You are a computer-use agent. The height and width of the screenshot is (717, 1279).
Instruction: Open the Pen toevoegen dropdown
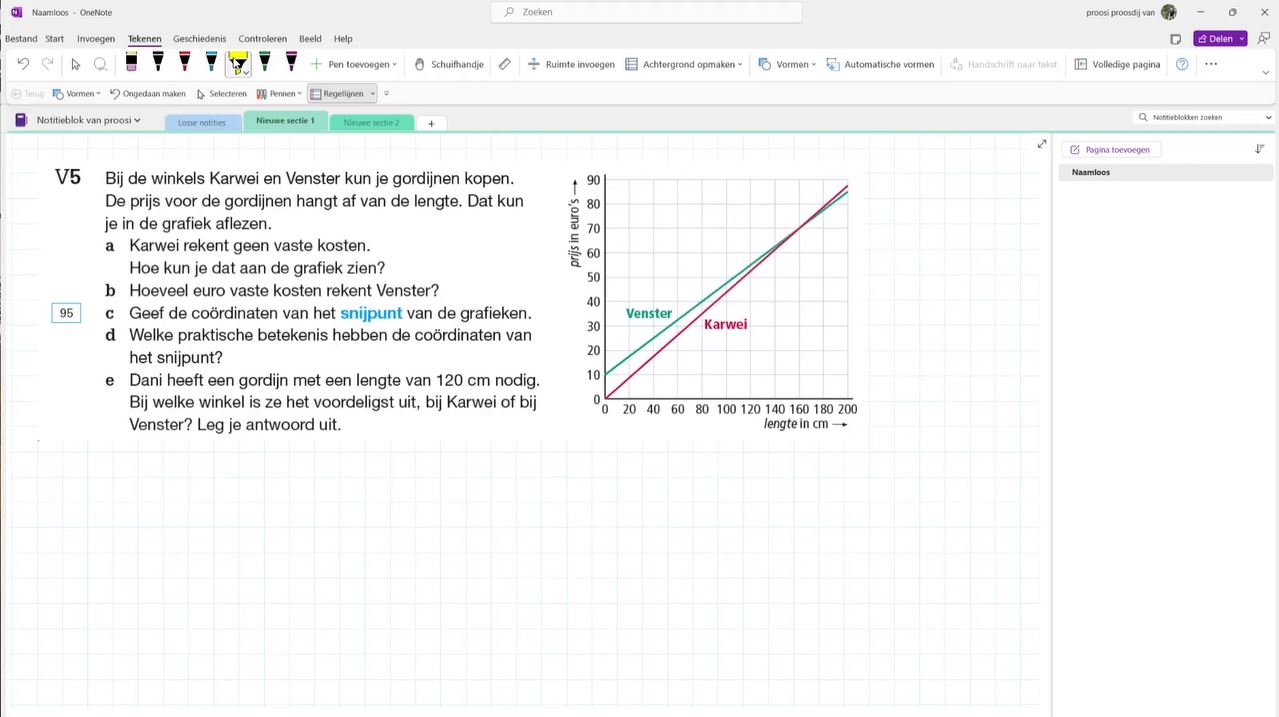tap(353, 64)
